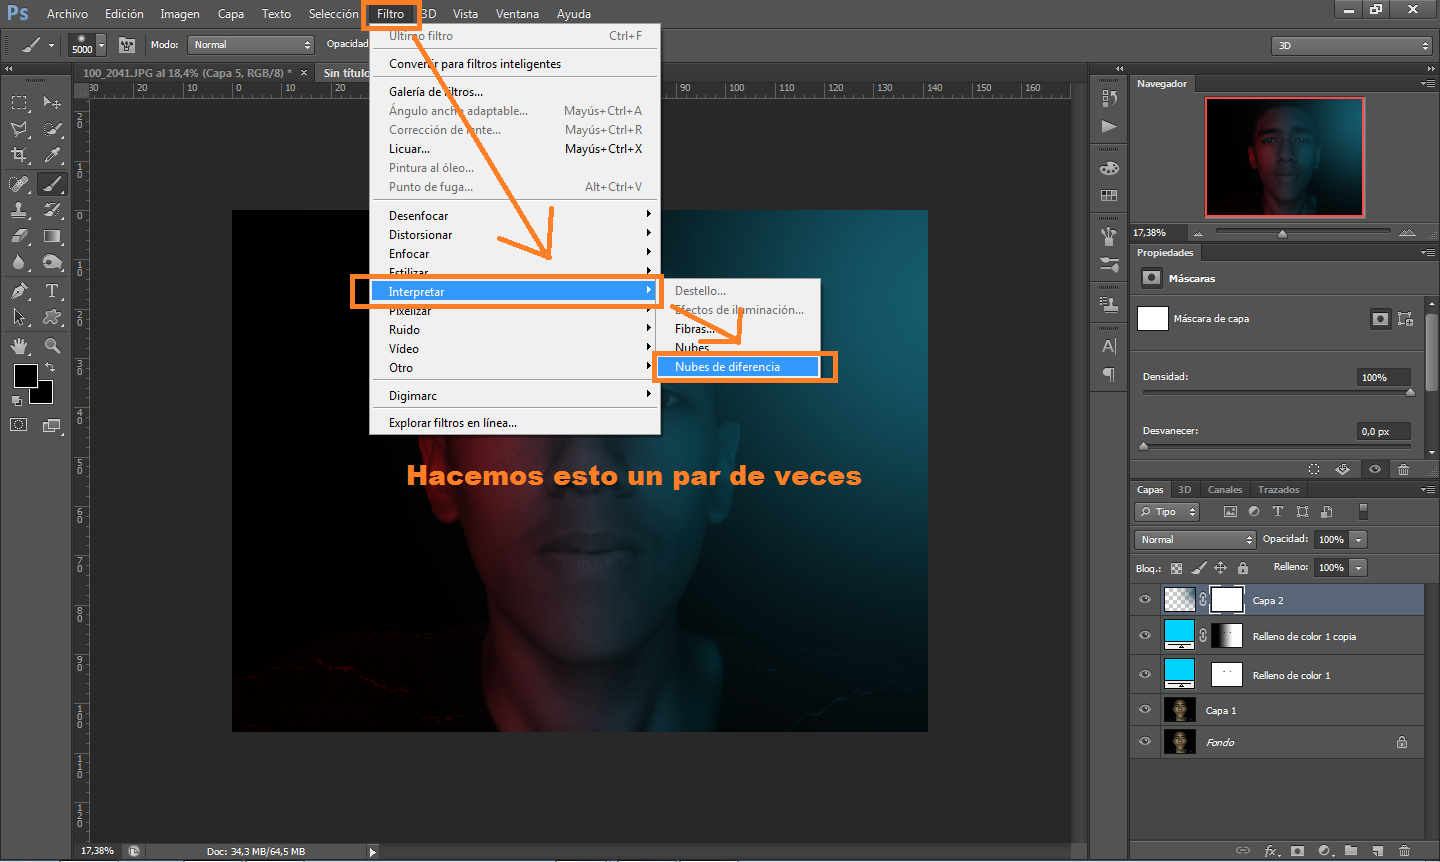Select the Quick Selection tool
The image size is (1440, 862).
[52, 129]
